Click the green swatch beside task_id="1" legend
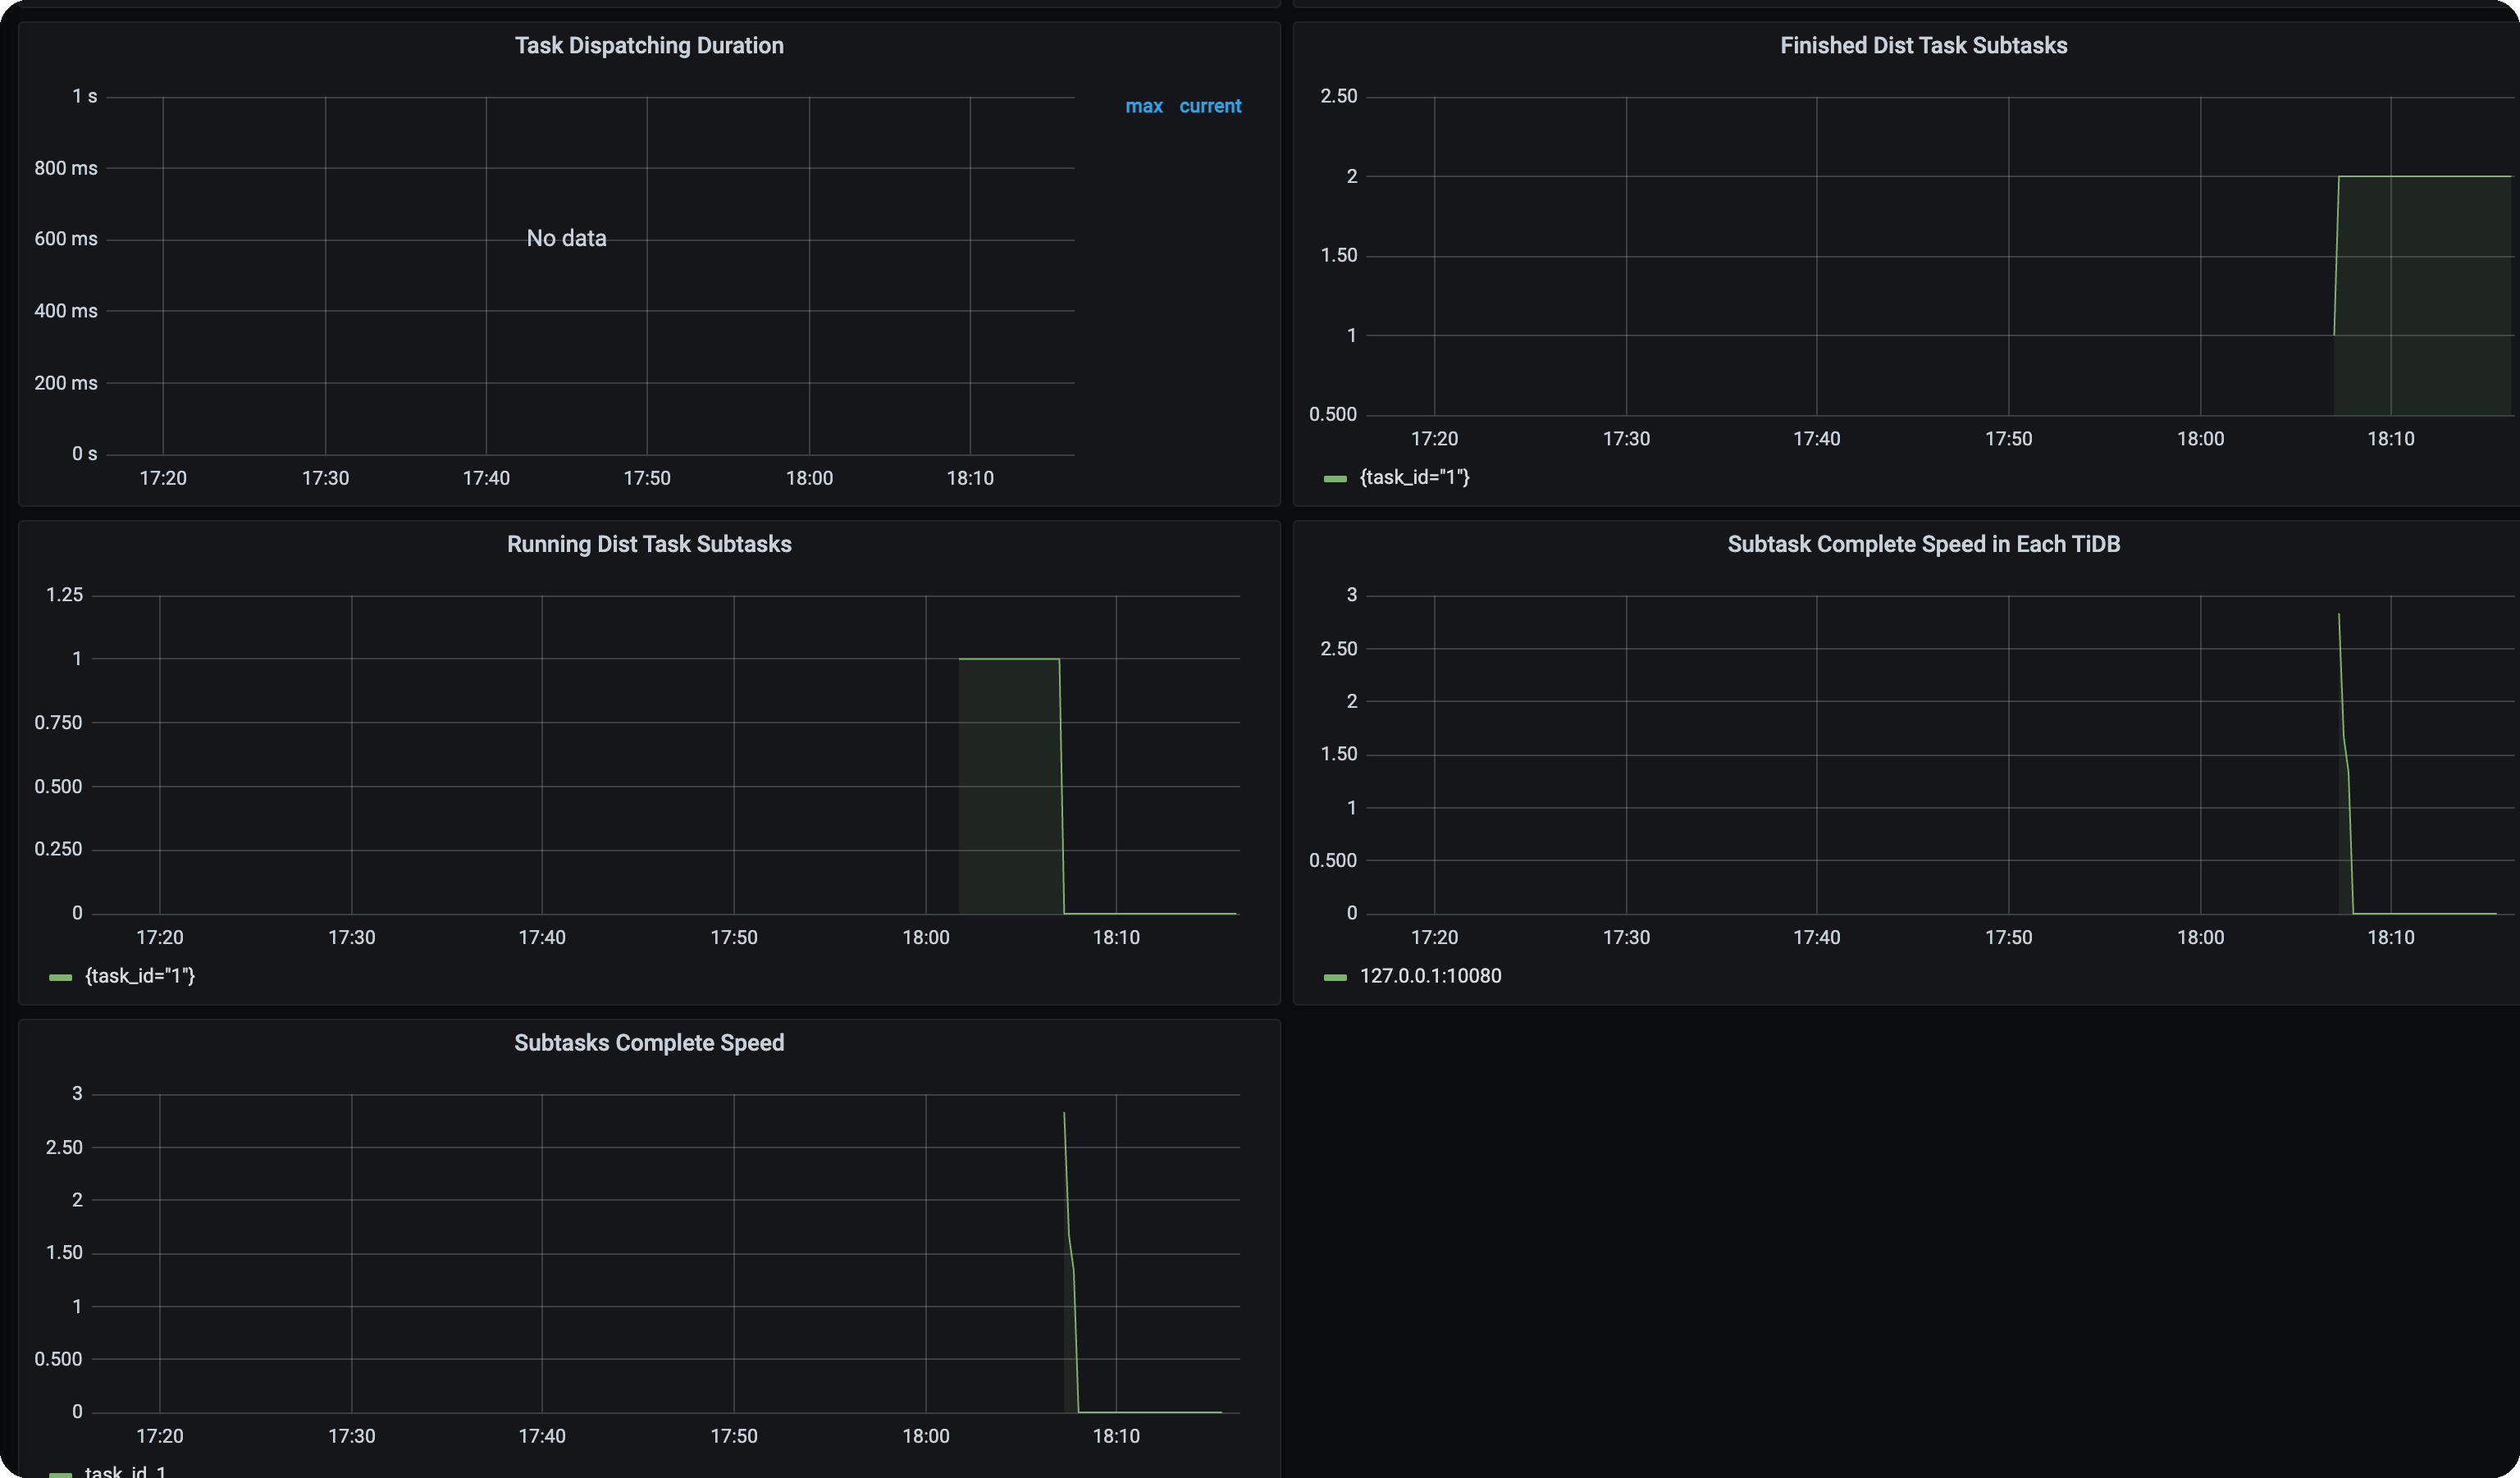The width and height of the screenshot is (2520, 1478). pos(1335,477)
